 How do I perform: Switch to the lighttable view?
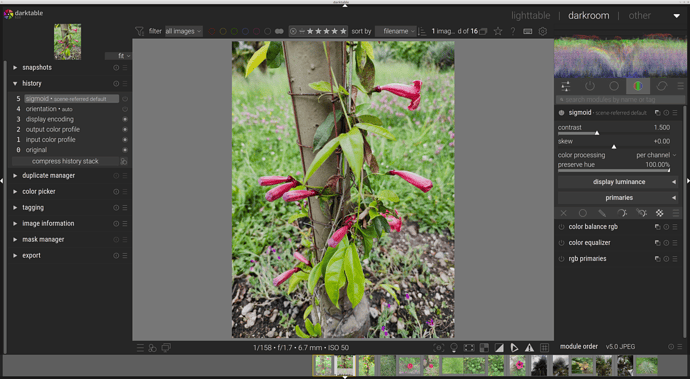point(530,15)
